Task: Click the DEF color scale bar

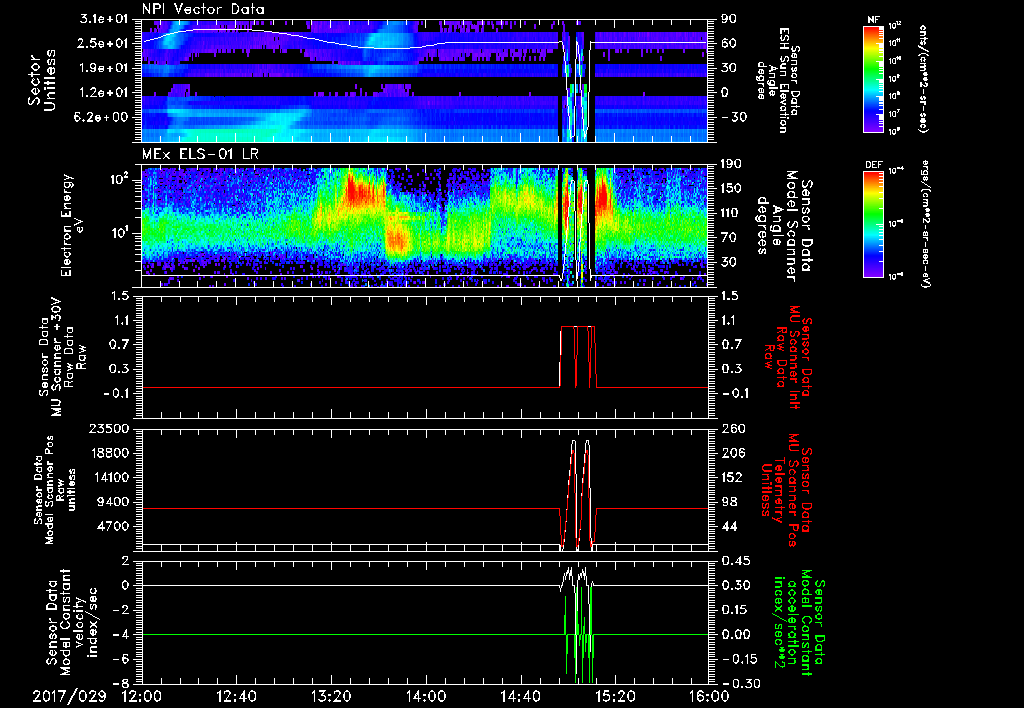Action: 874,224
